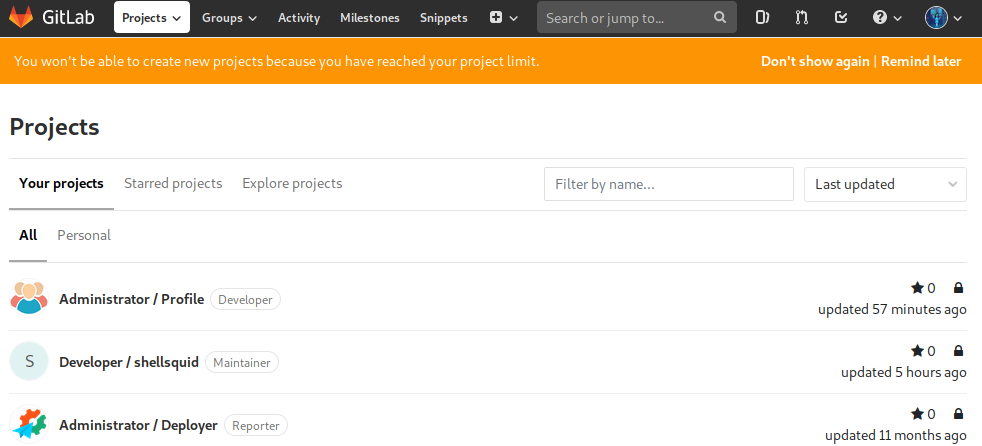982x446 pixels.
Task: Open the merge requests icon in navbar
Action: tap(802, 18)
